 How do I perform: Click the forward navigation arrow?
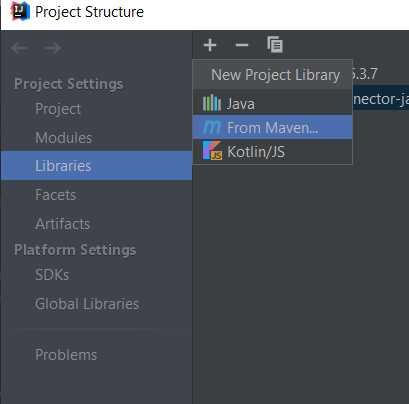(52, 48)
